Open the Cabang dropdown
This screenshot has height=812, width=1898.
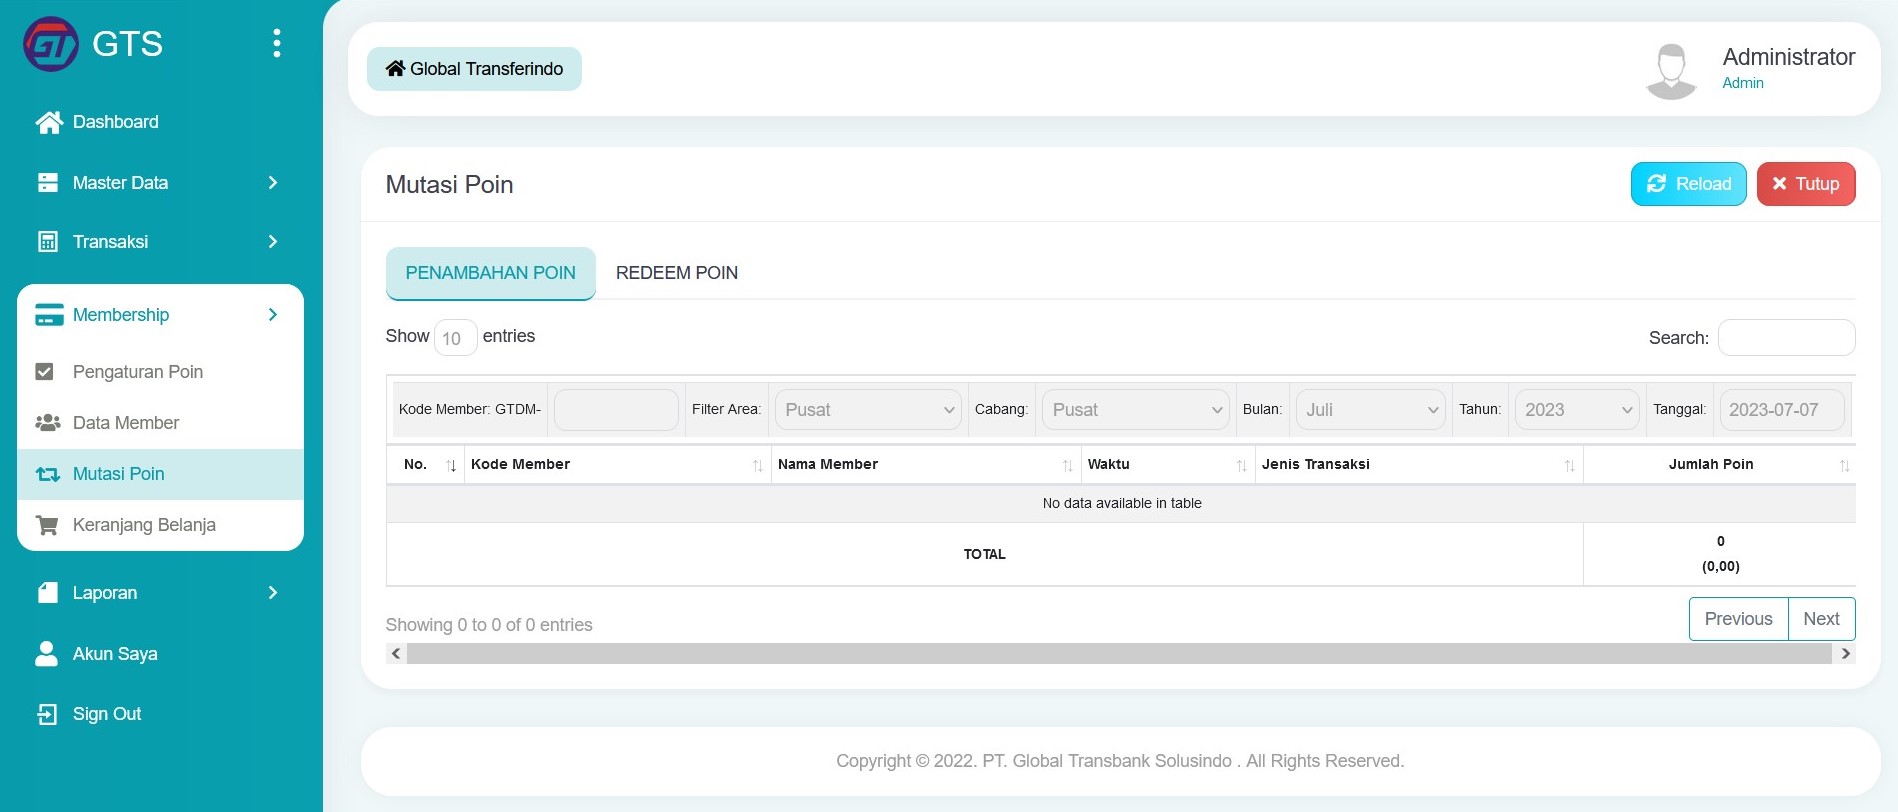click(x=1136, y=410)
